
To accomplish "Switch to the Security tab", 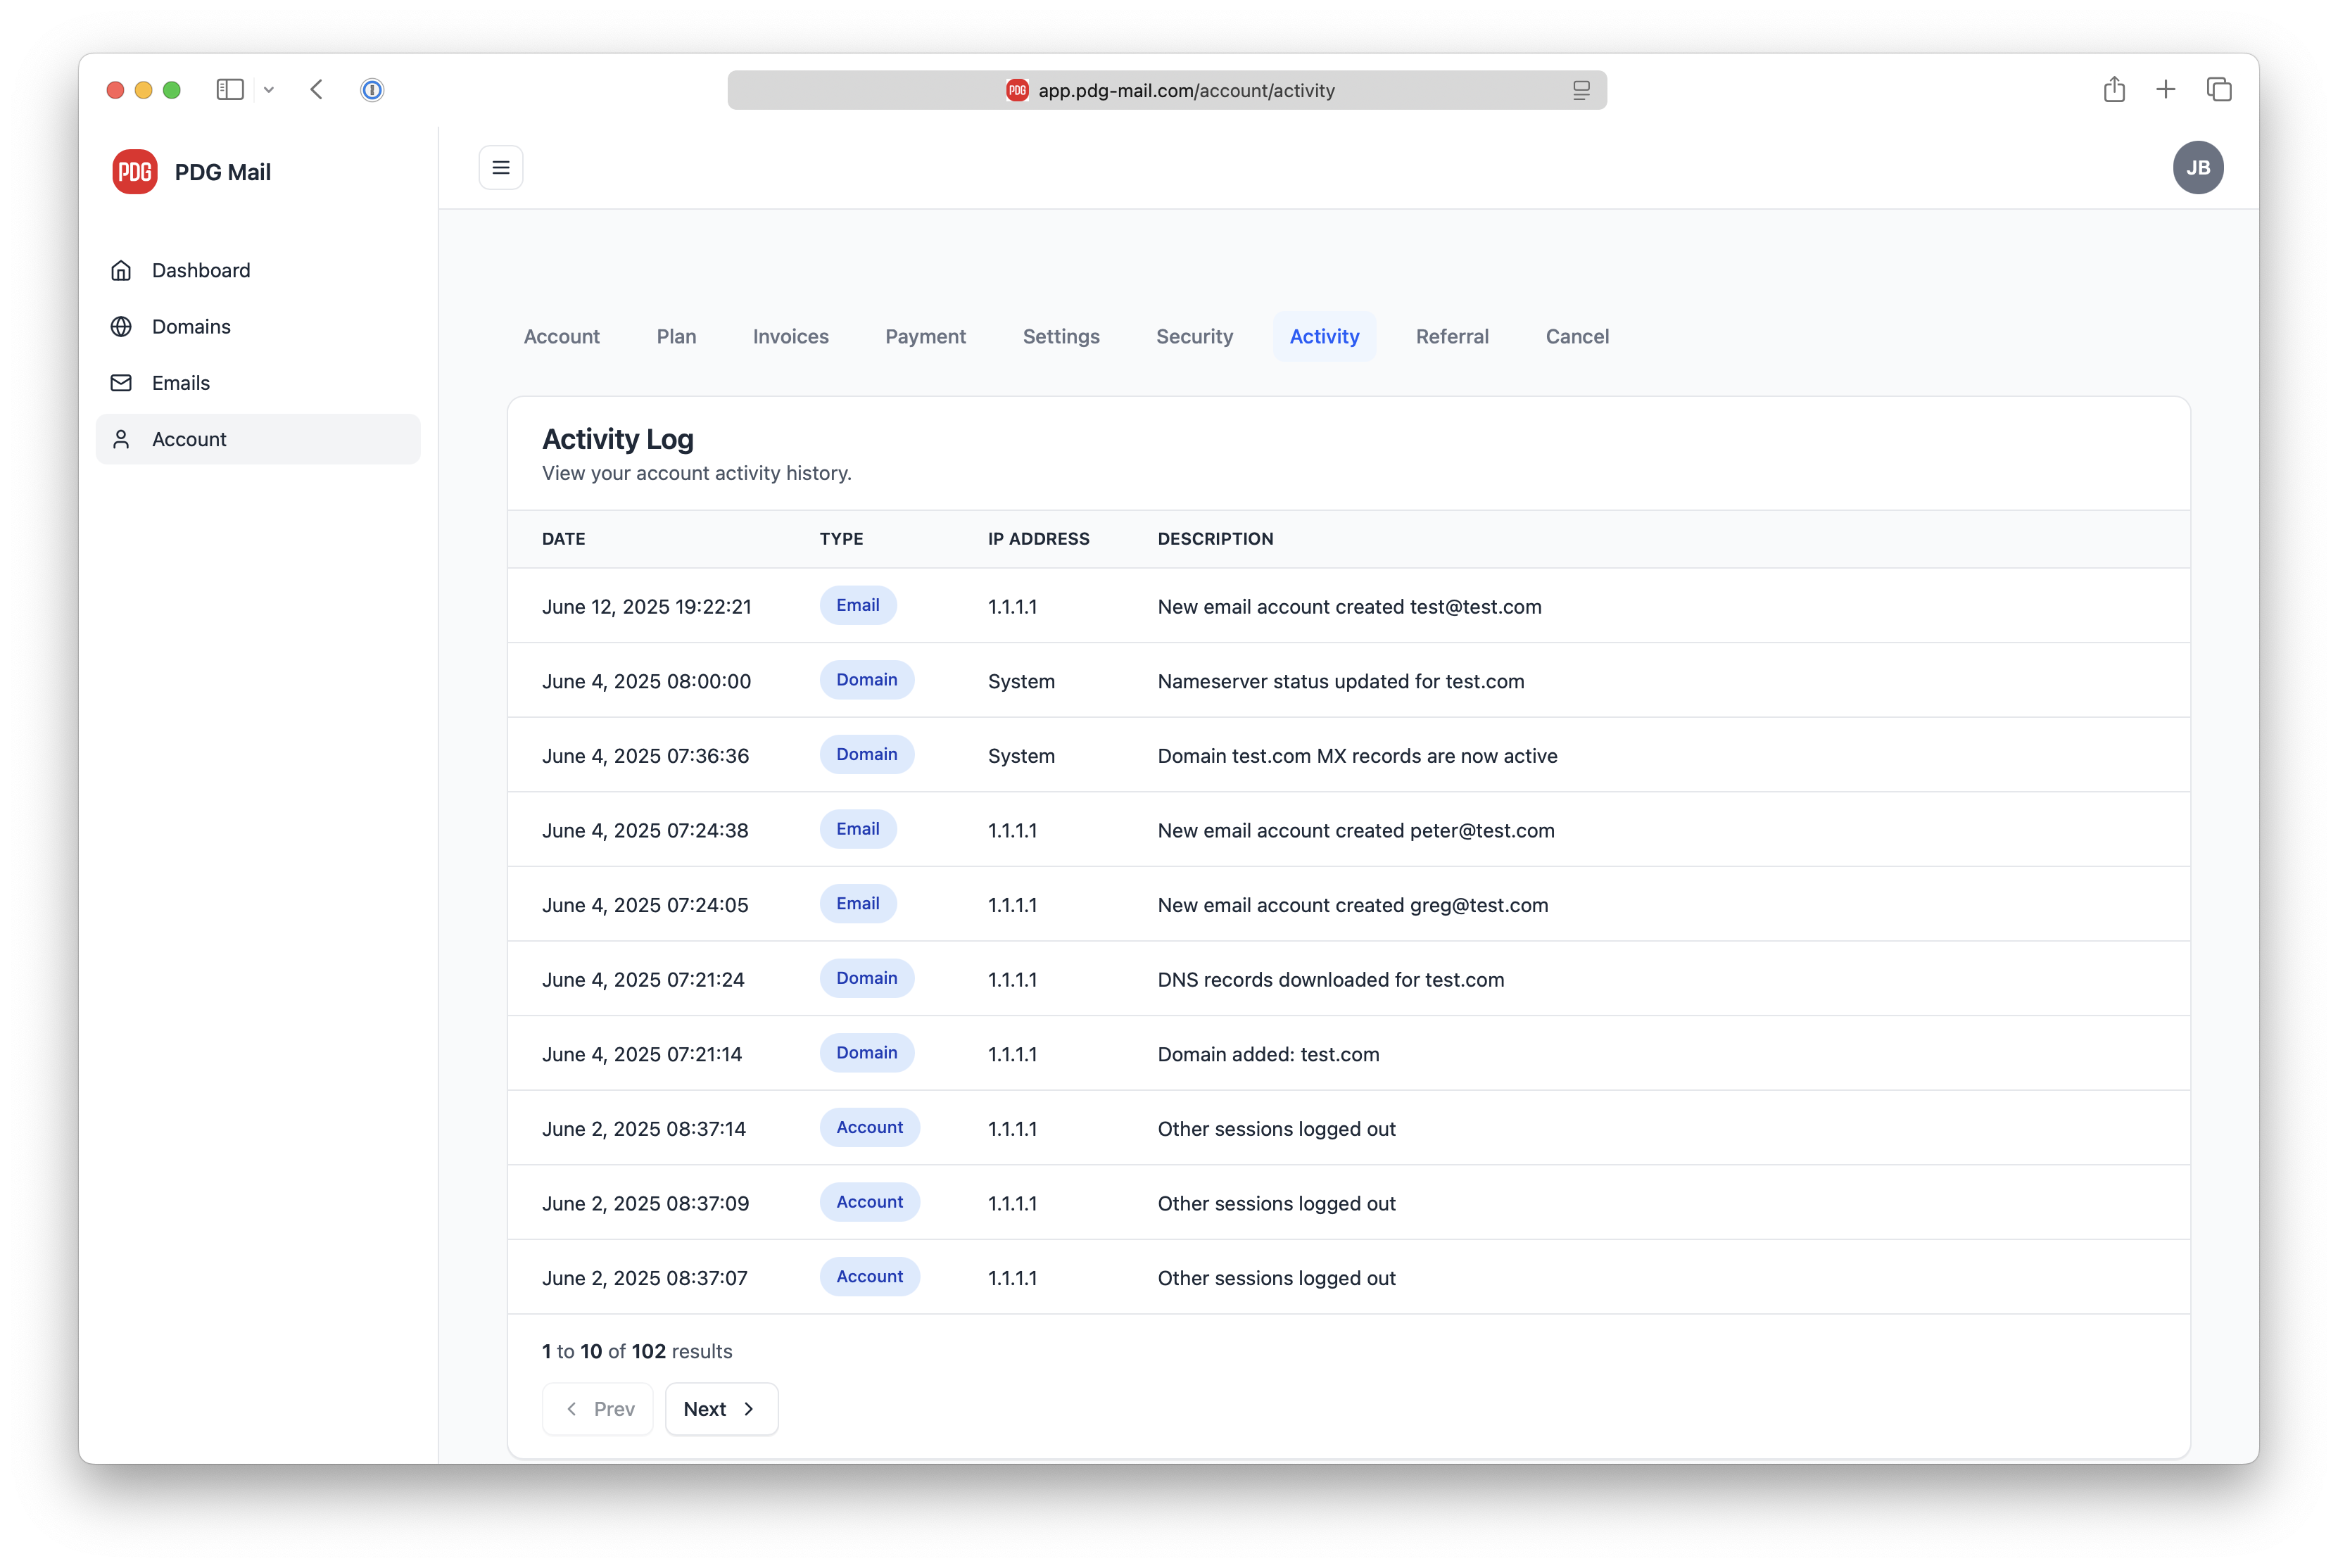I will [1195, 337].
